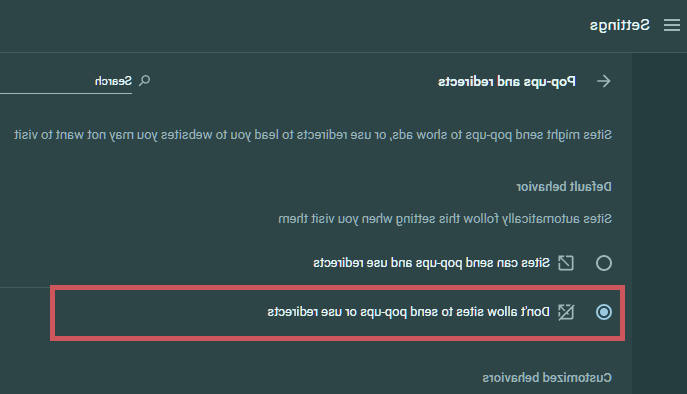Click the Sites can send pop-ups and use redirects label
This screenshot has height=394, width=687.
tap(432, 263)
